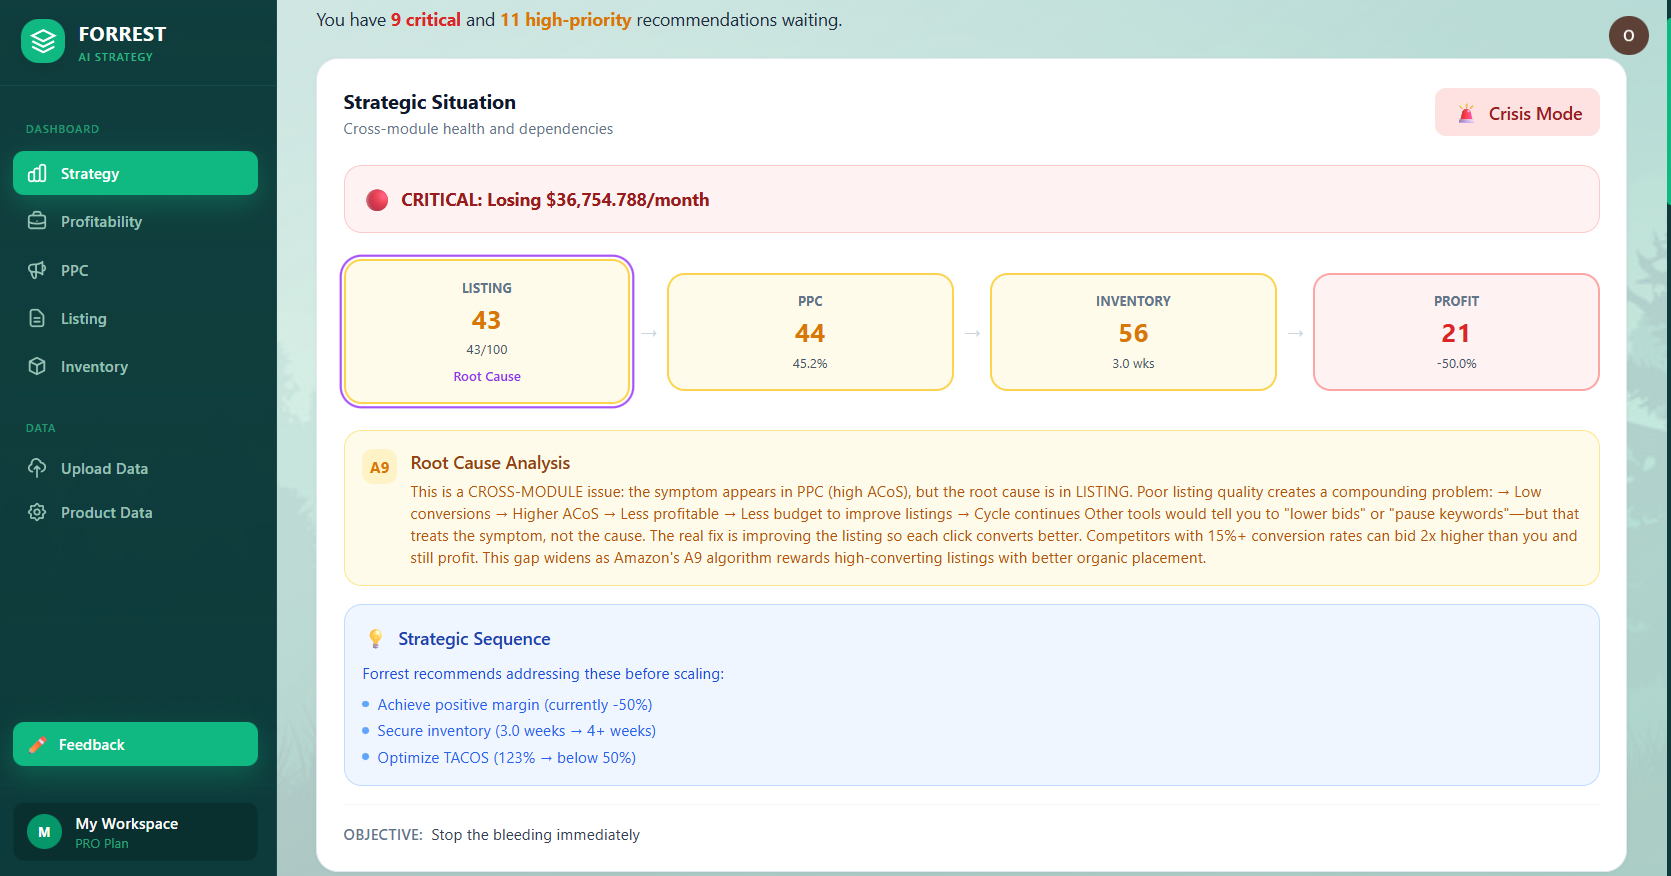Select the Inventory score card

coord(1133,331)
